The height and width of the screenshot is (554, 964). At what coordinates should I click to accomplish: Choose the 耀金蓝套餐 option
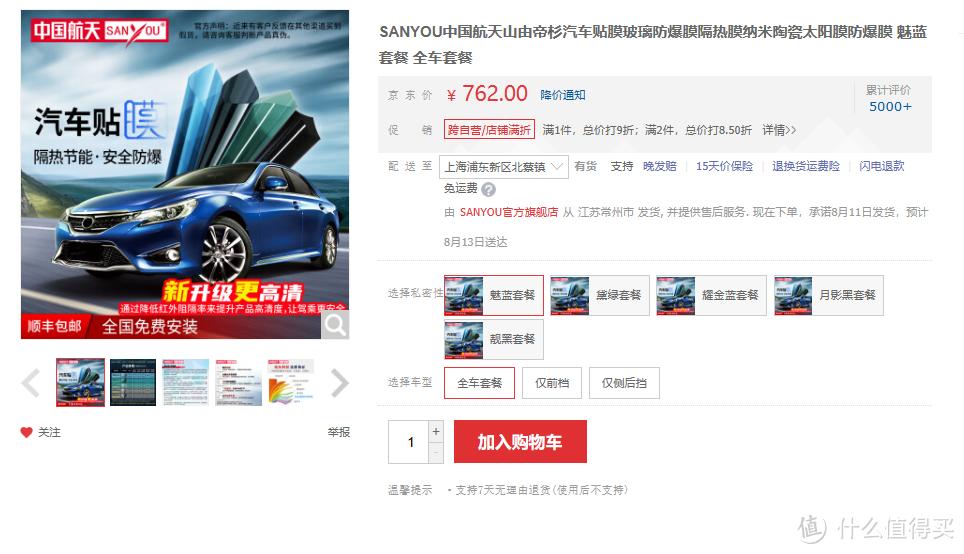(711, 295)
